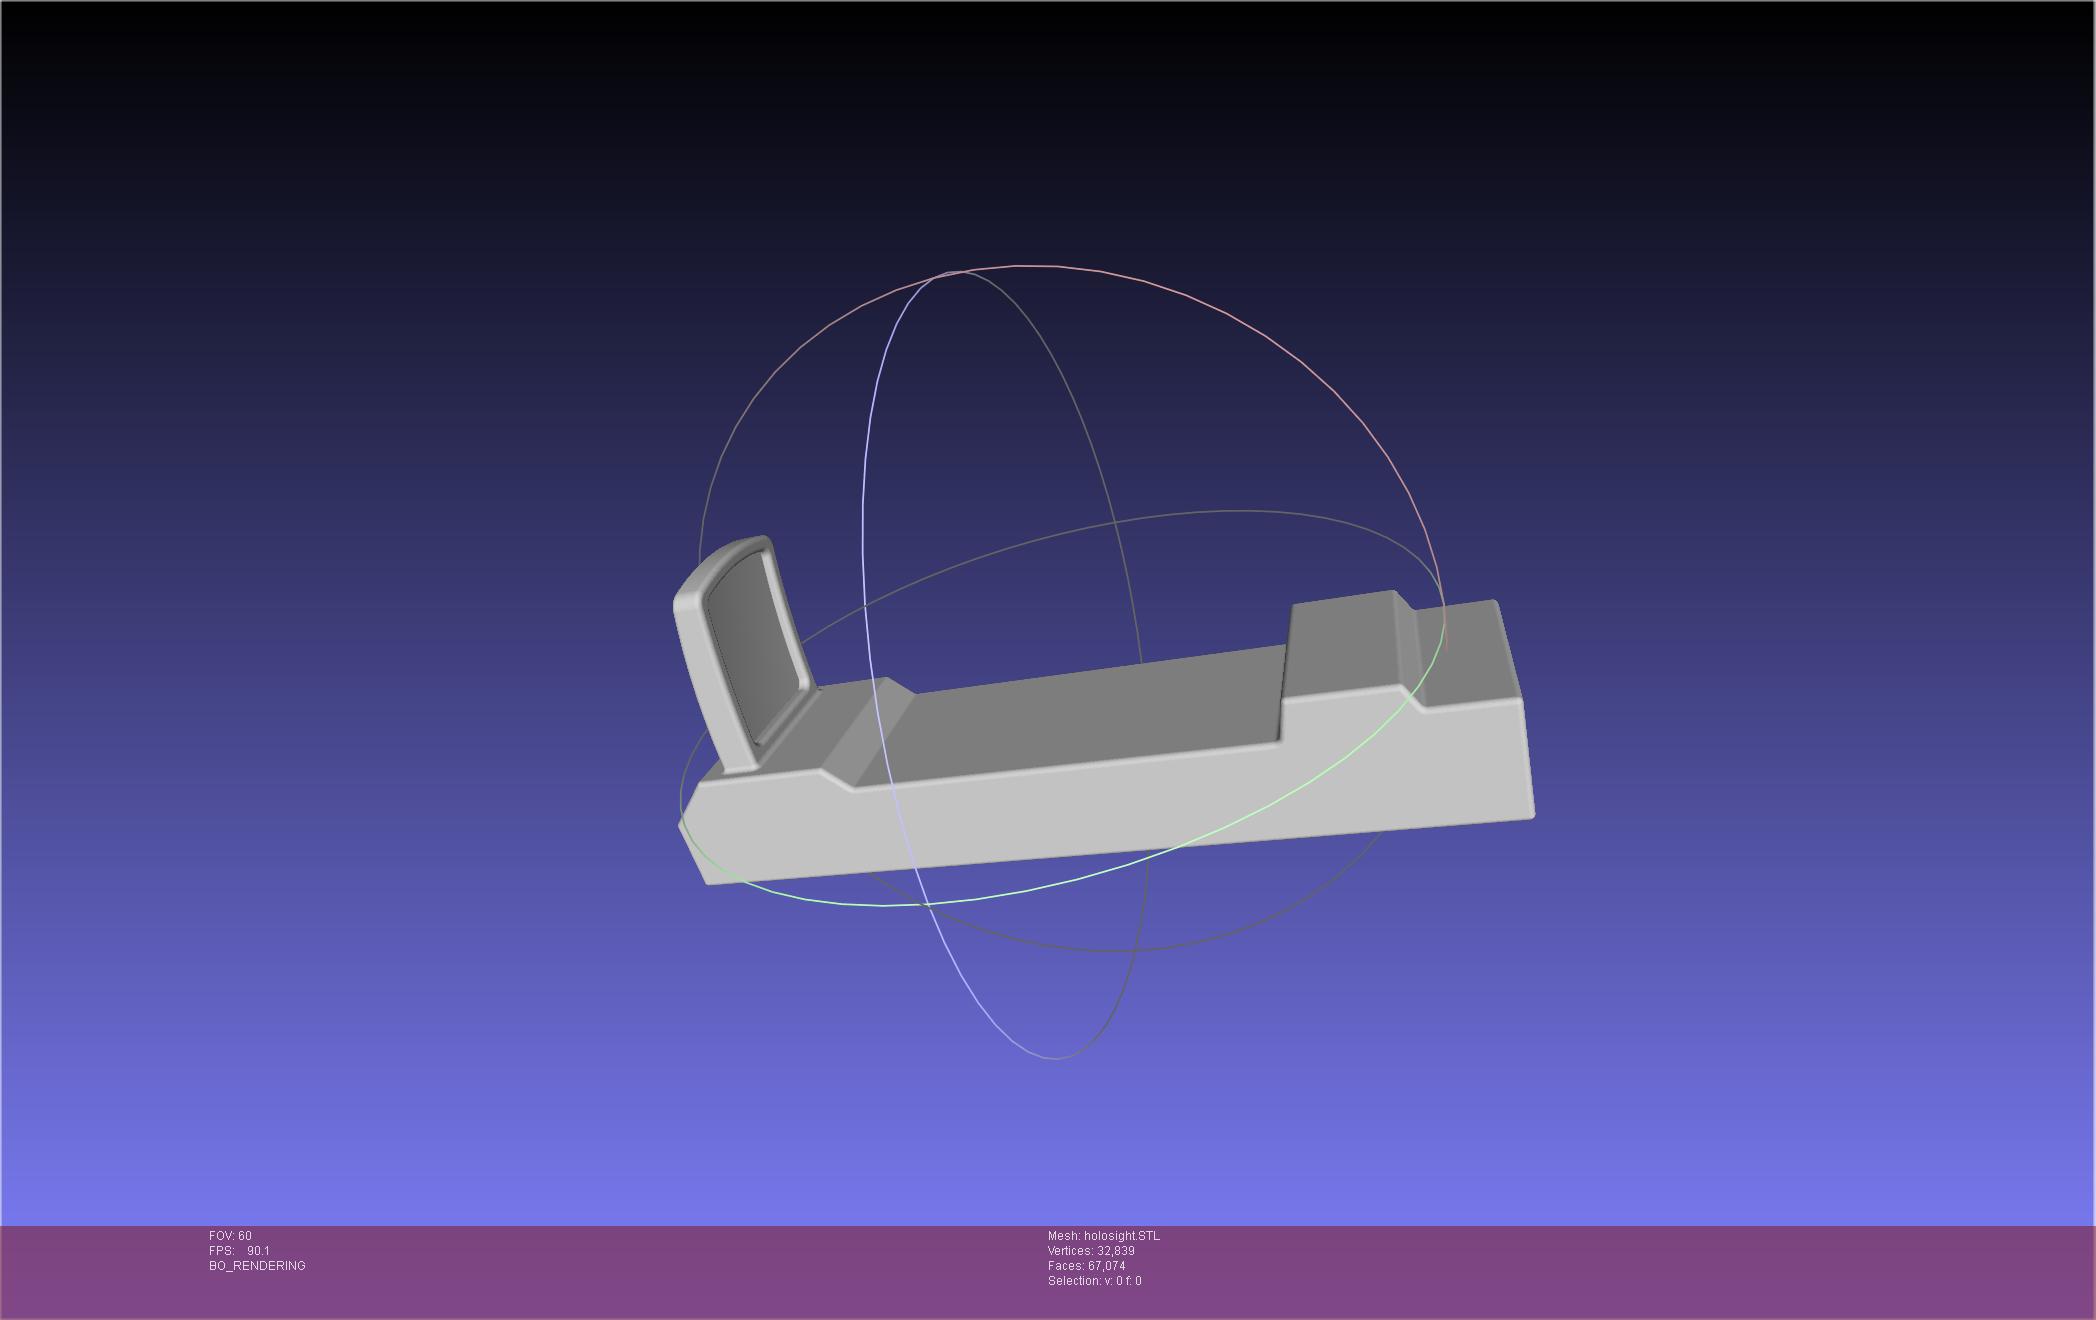The width and height of the screenshot is (2096, 1320).
Task: Click the Faces: 67,074 count
Action: (1086, 1266)
